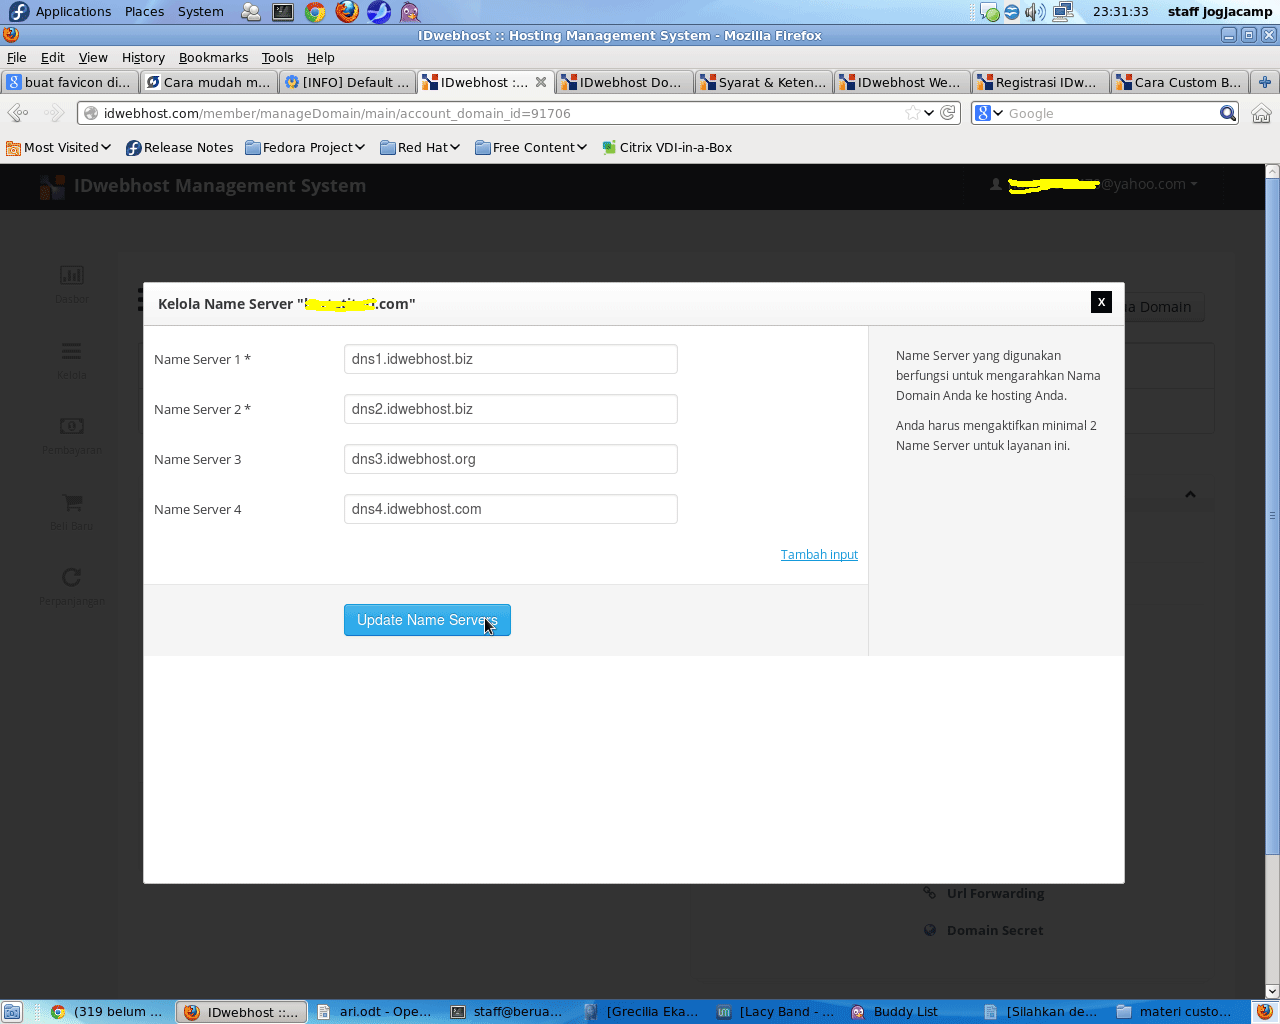Click the search magnifier icon
Viewport: 1280px width, 1024px height.
[x=1228, y=113]
